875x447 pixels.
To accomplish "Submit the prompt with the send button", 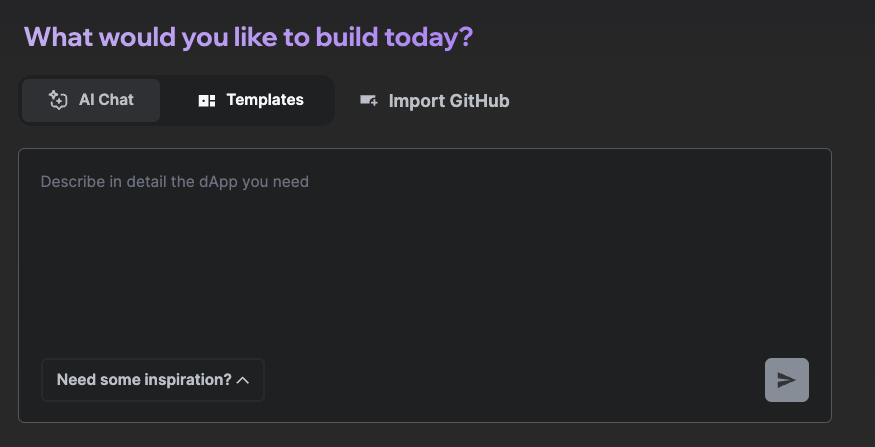I will (x=787, y=380).
